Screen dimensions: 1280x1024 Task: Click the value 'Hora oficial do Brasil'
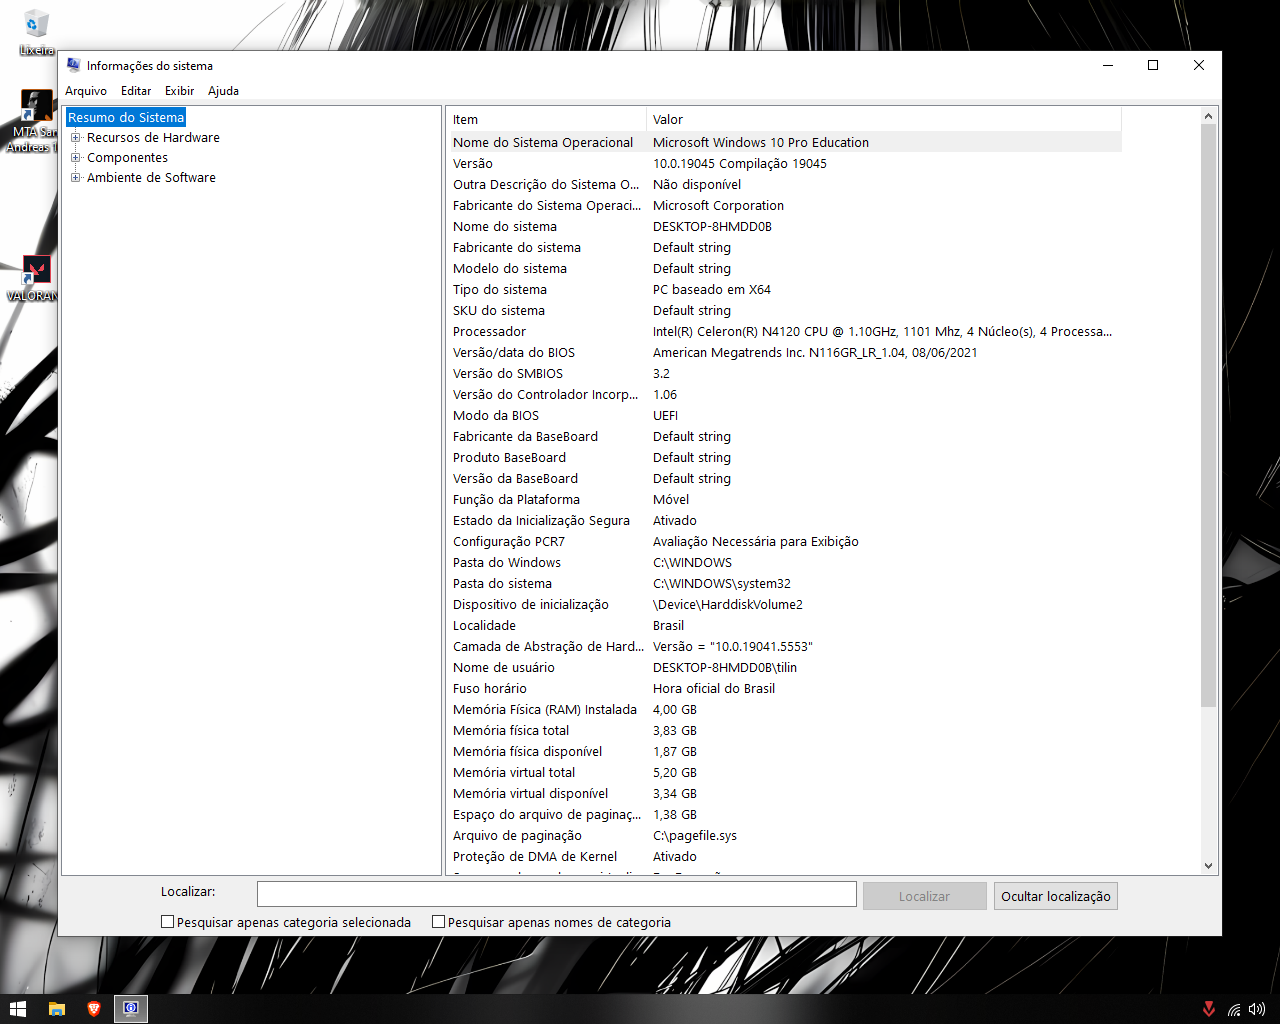click(714, 689)
